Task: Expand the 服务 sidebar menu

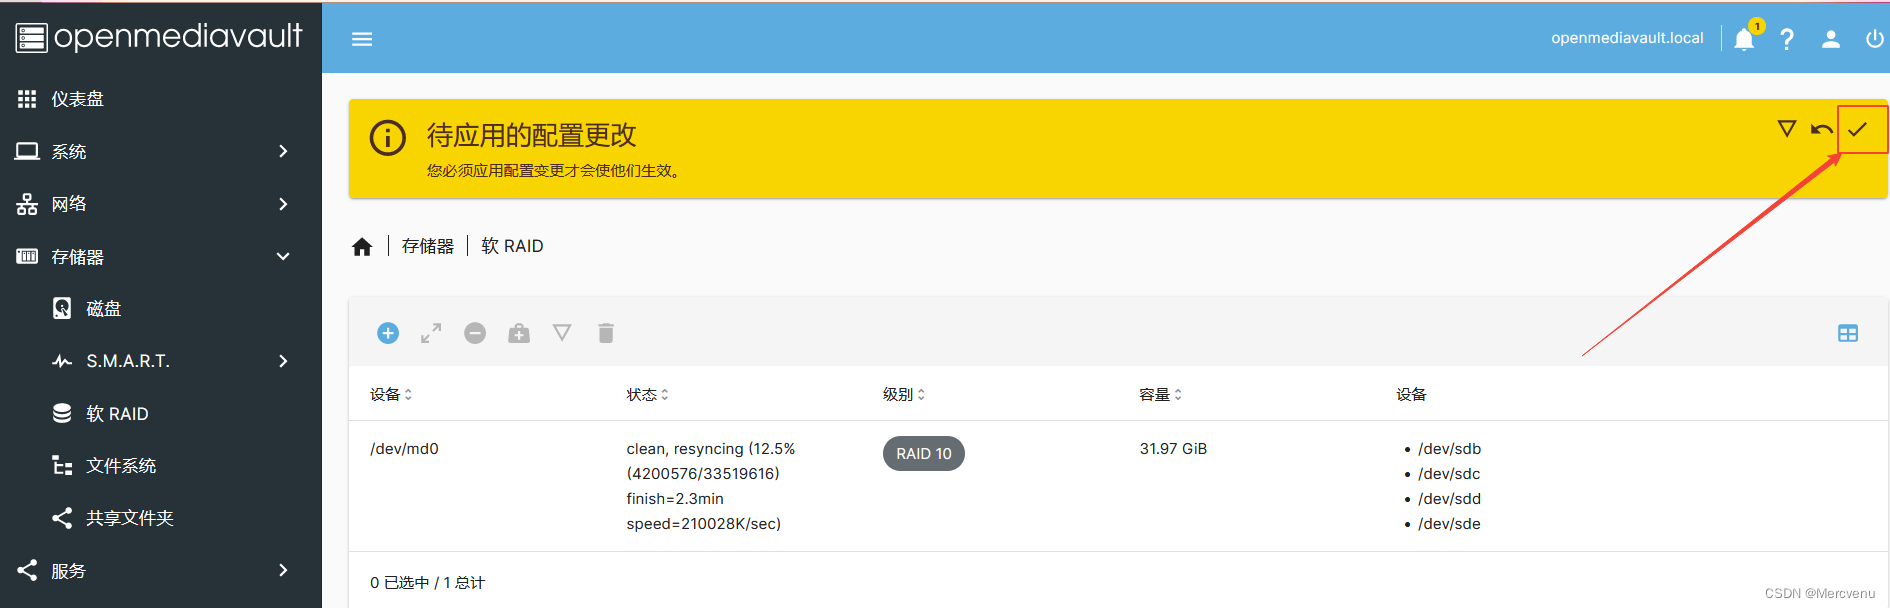Action: (161, 570)
